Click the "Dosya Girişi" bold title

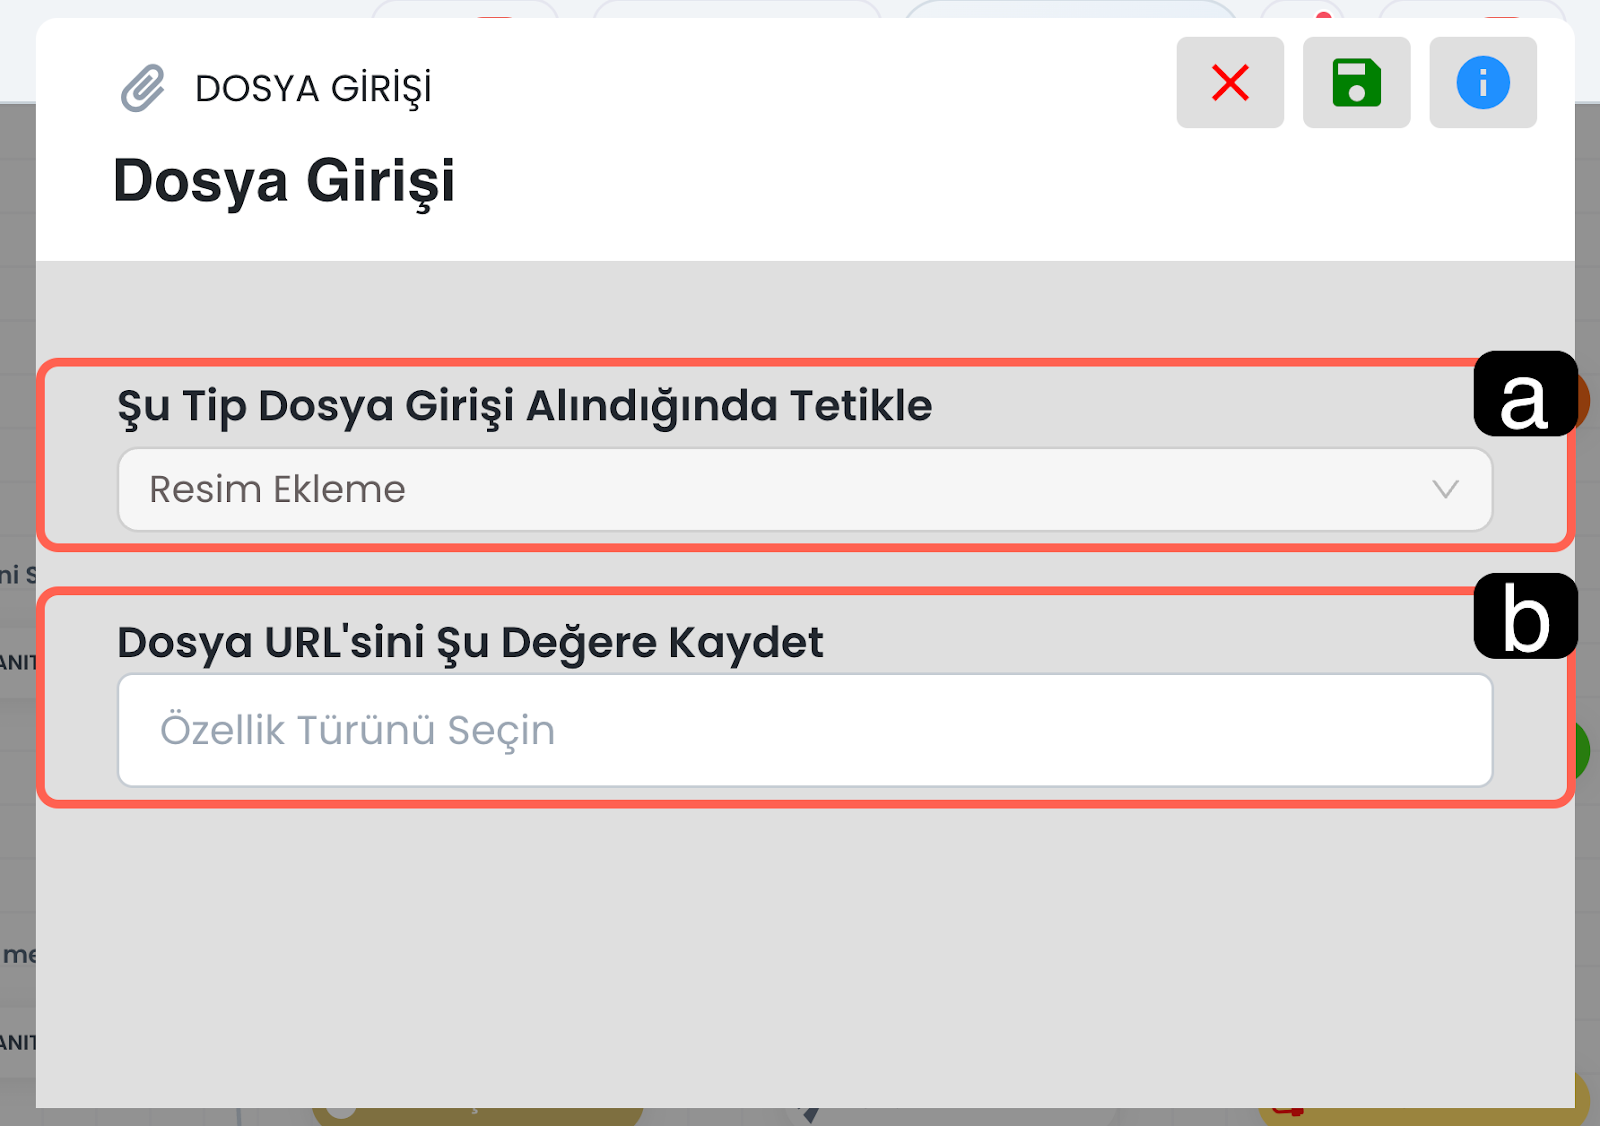coord(284,181)
